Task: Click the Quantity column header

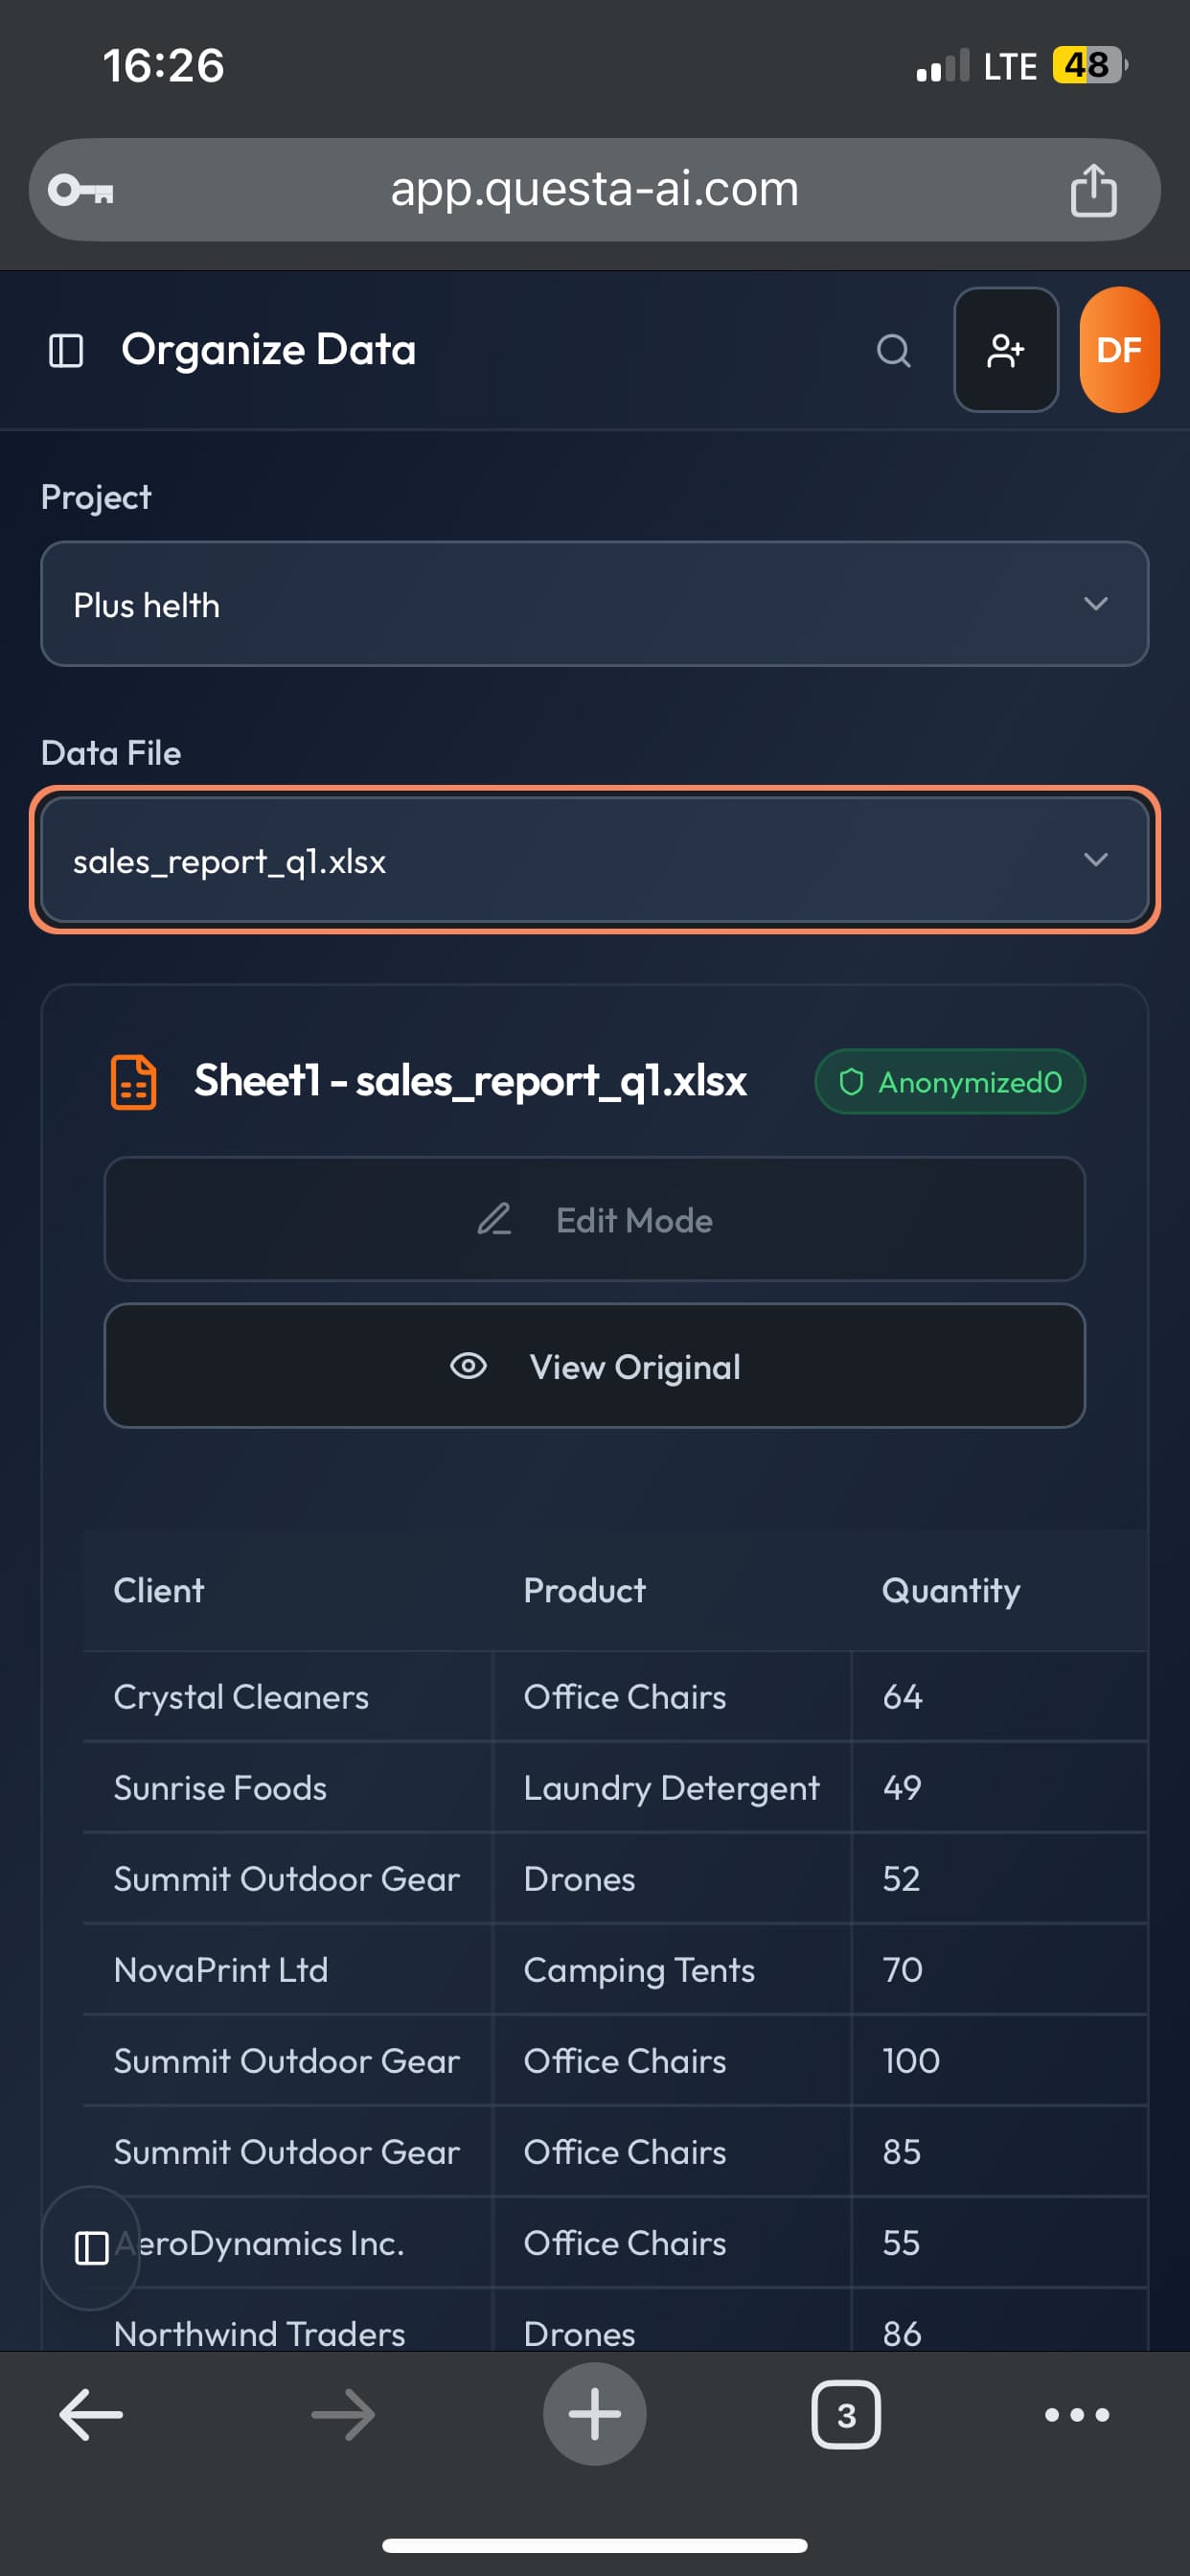Action: click(x=950, y=1590)
